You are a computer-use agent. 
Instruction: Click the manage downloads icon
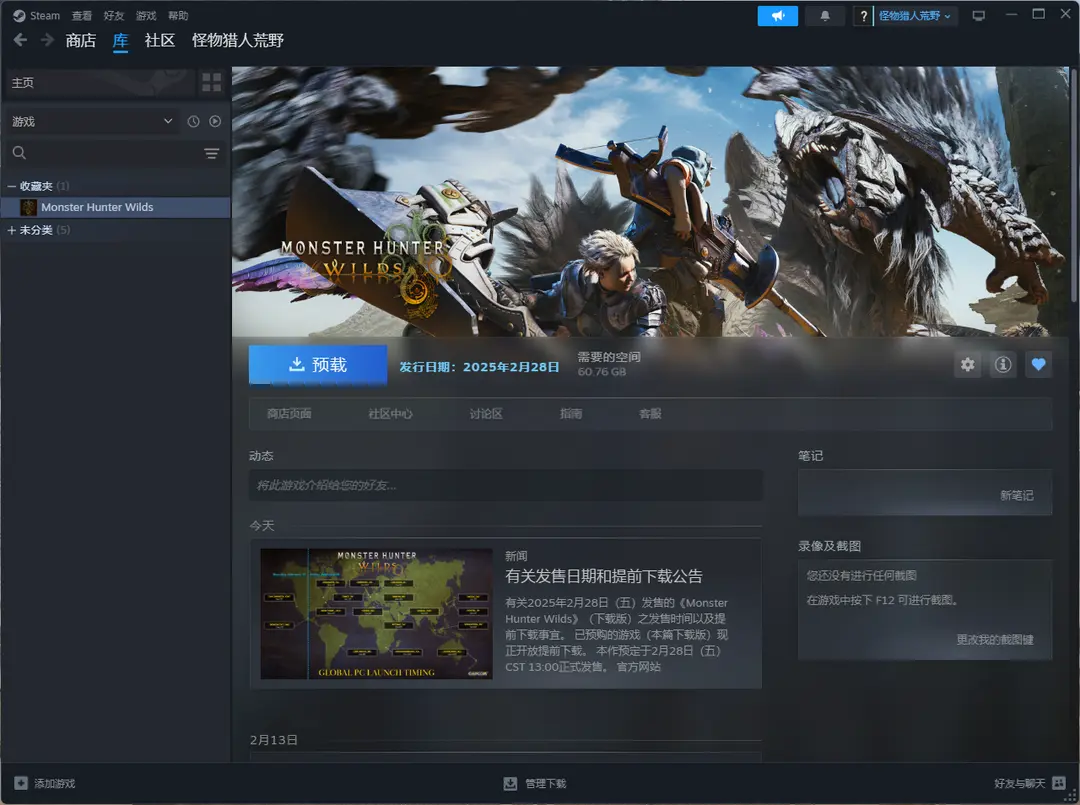(510, 783)
